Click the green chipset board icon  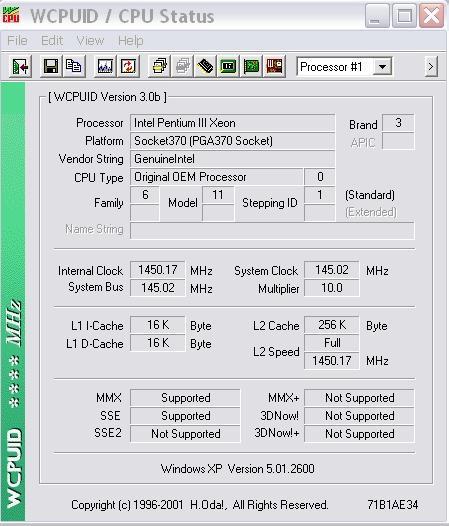click(x=228, y=66)
